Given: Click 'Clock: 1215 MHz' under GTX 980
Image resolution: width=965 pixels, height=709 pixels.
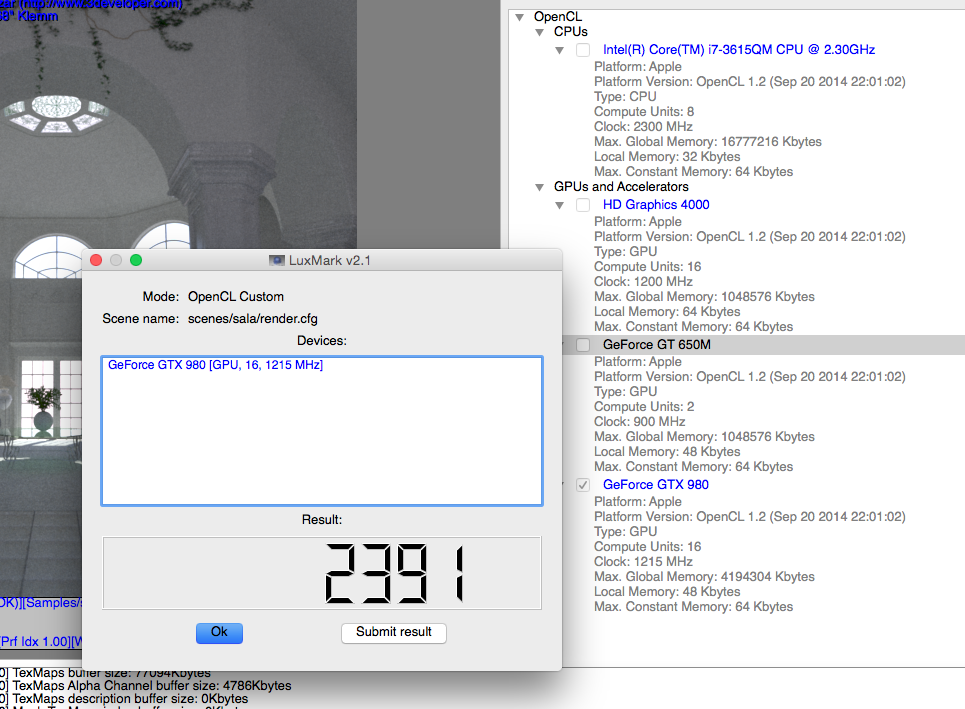Looking at the screenshot, I should (x=643, y=562).
